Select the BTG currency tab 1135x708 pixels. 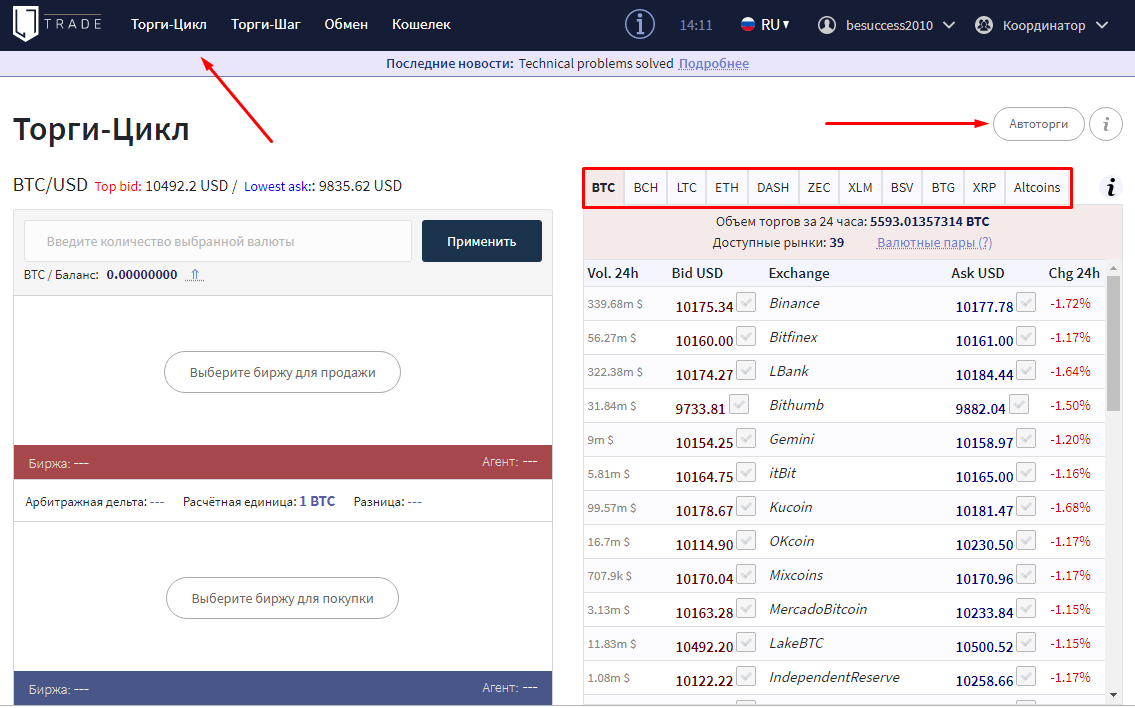(943, 187)
